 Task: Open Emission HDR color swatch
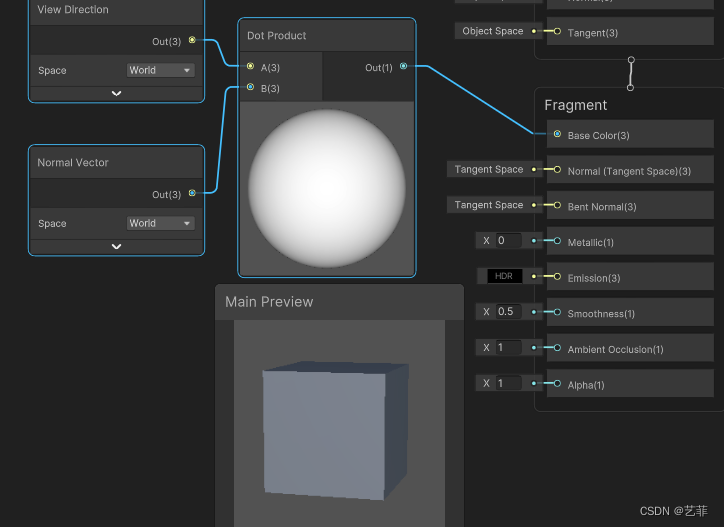tap(505, 276)
